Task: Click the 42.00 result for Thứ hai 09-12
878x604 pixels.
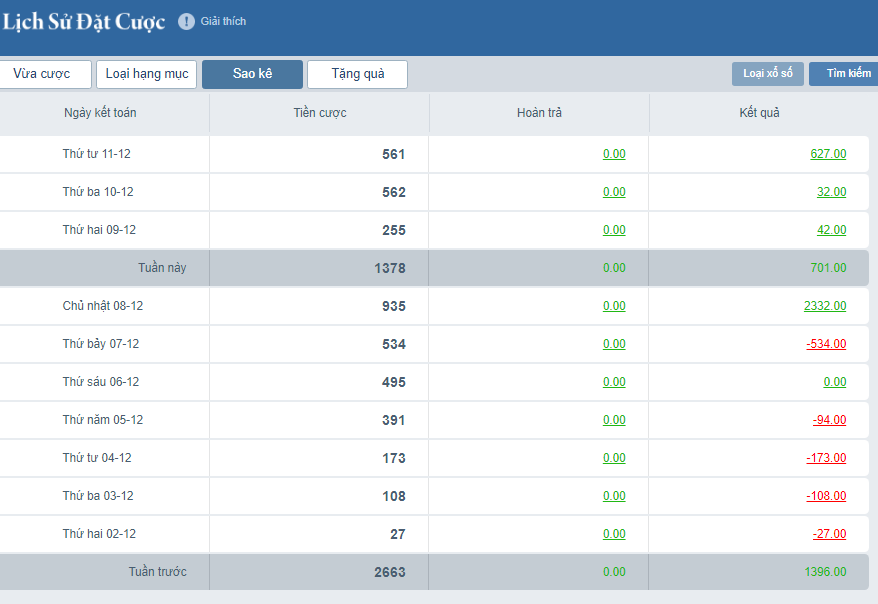Action: pos(831,230)
